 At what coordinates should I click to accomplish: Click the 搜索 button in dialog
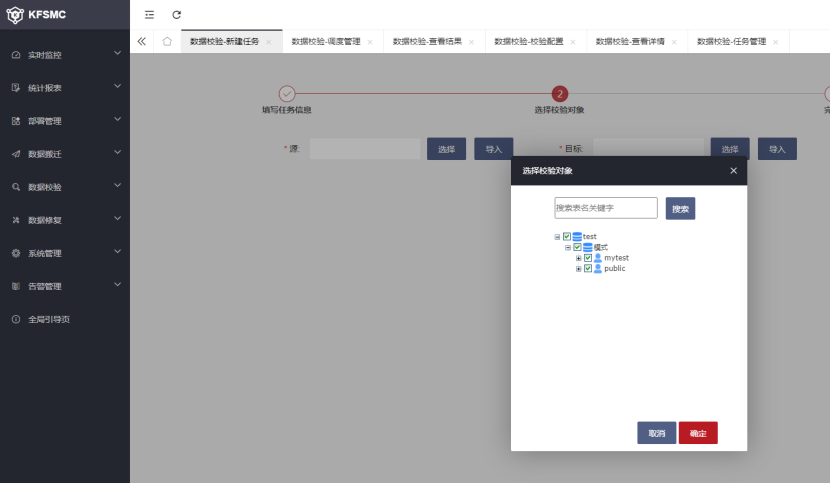(x=680, y=209)
